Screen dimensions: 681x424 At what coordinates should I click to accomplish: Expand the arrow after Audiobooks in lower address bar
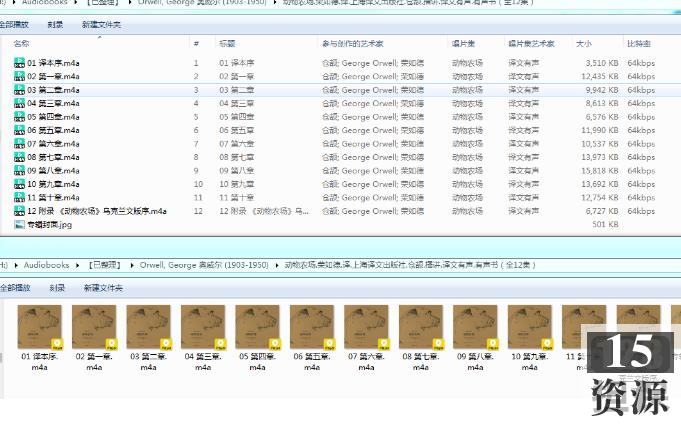[77, 265]
